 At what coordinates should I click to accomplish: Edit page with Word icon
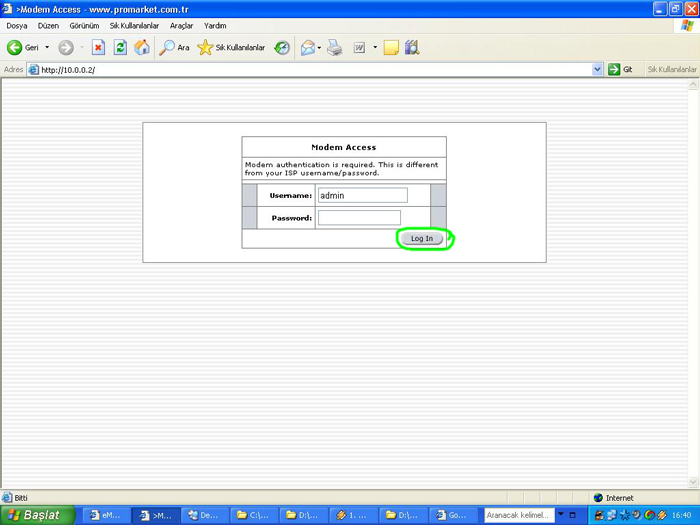359,47
